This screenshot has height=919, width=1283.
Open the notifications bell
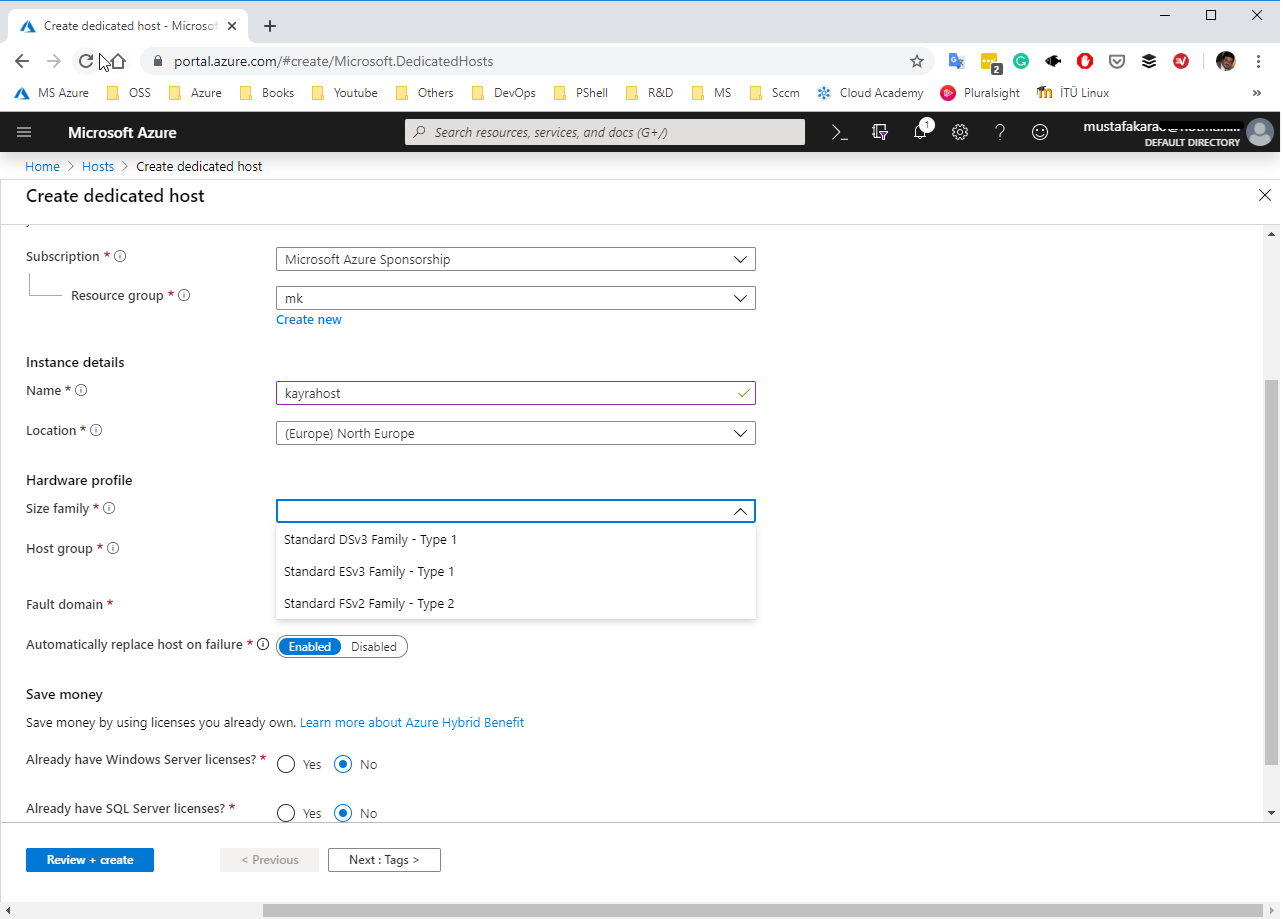(x=920, y=132)
